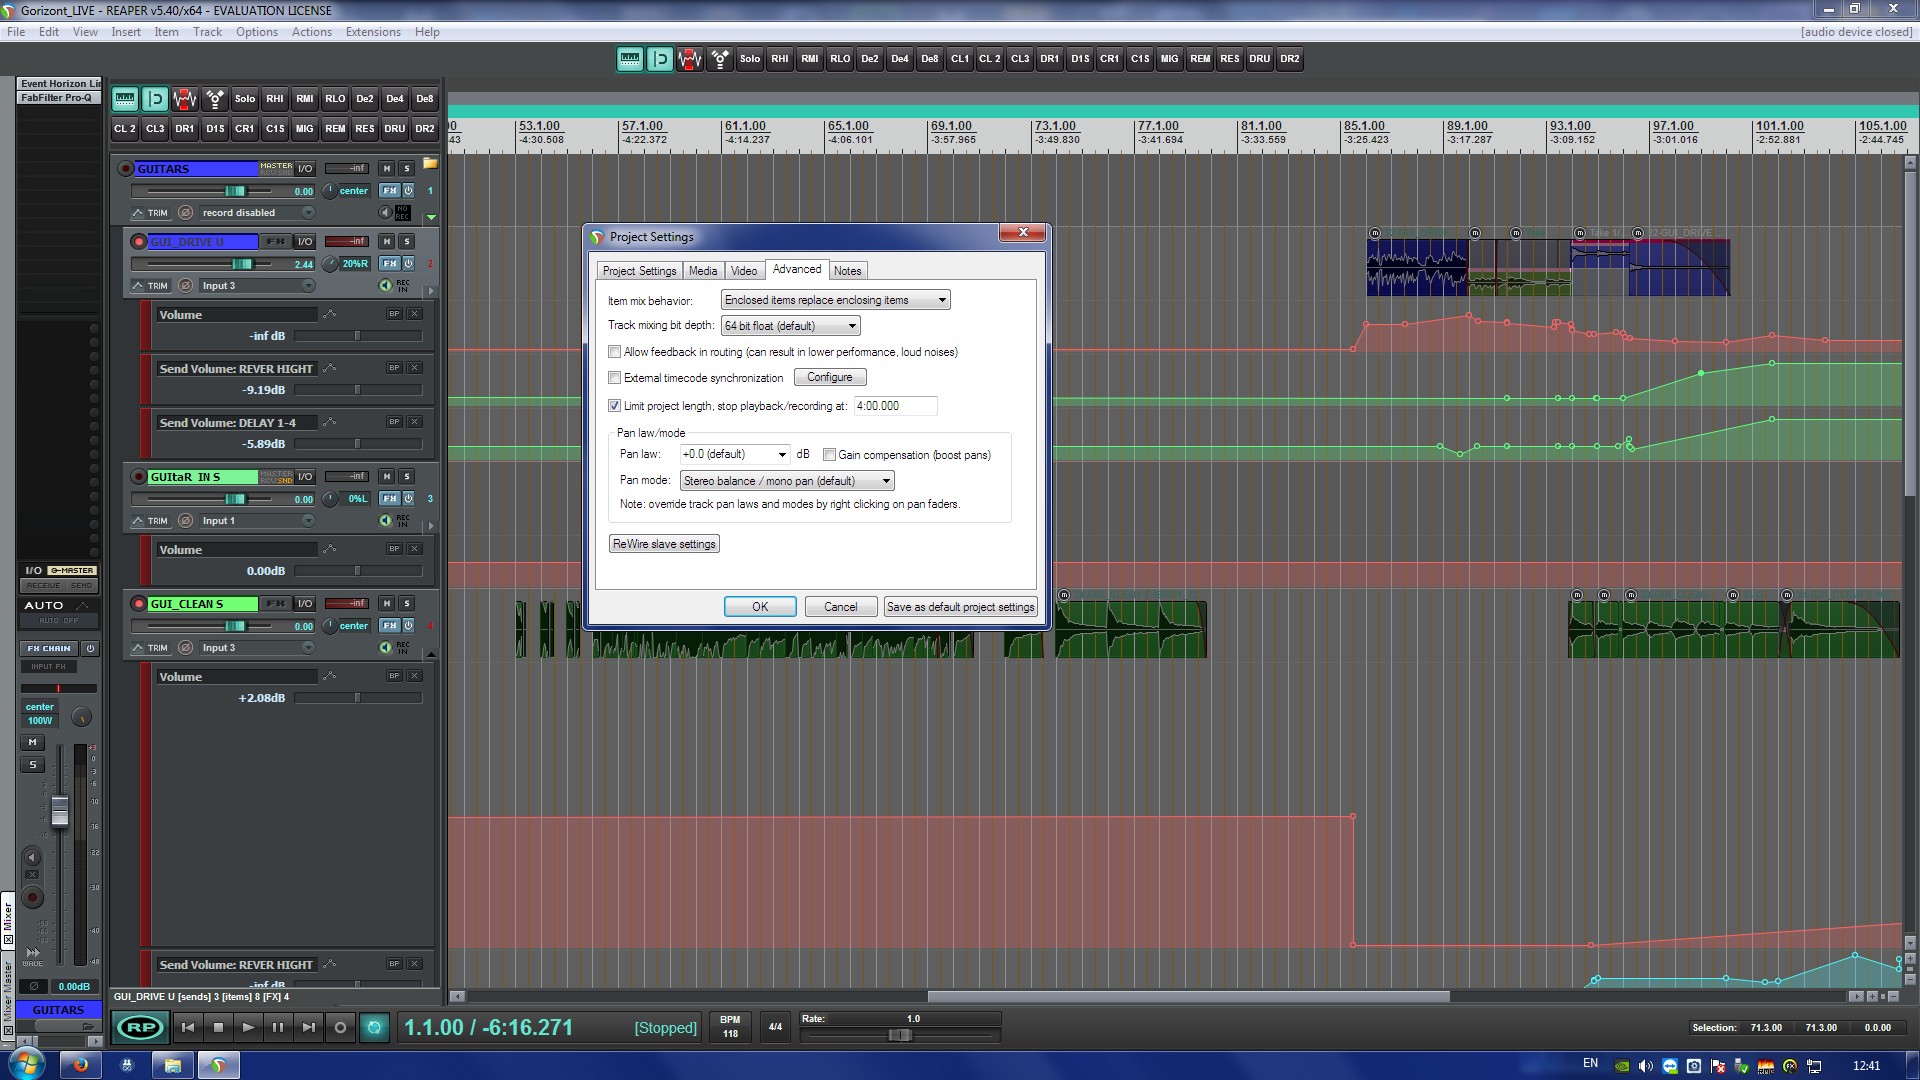This screenshot has height=1080, width=1920.
Task: Click the Play button in the transport
Action: click(x=248, y=1027)
